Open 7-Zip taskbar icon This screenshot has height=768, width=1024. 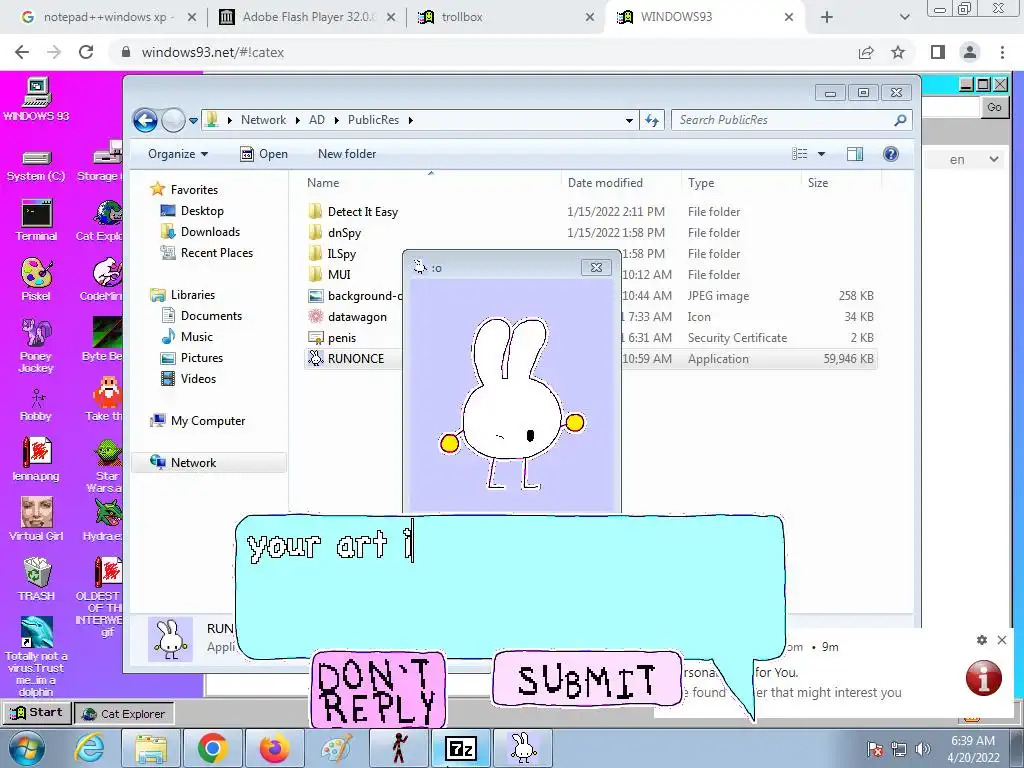click(461, 748)
